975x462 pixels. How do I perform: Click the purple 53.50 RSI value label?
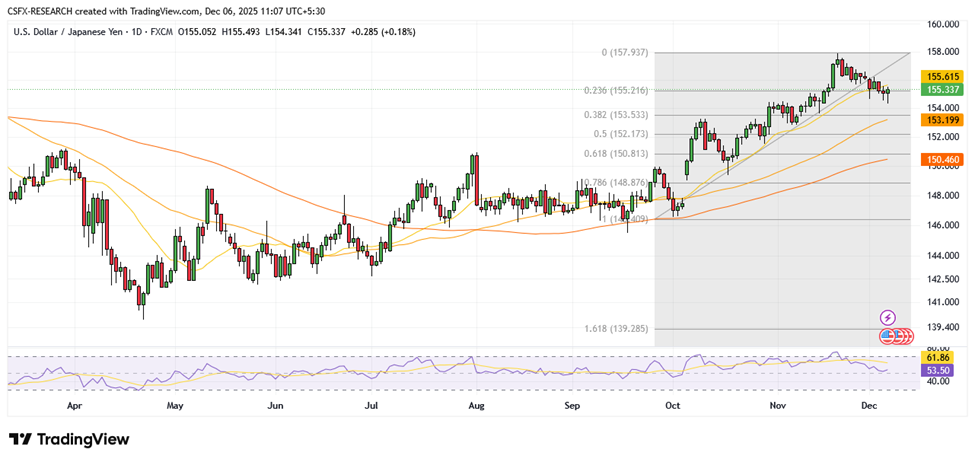pos(940,370)
